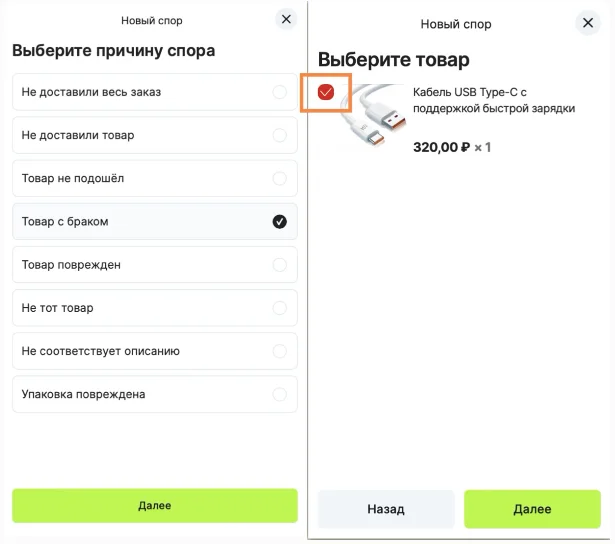Select the 'Не доставили товар' radio

point(280,135)
